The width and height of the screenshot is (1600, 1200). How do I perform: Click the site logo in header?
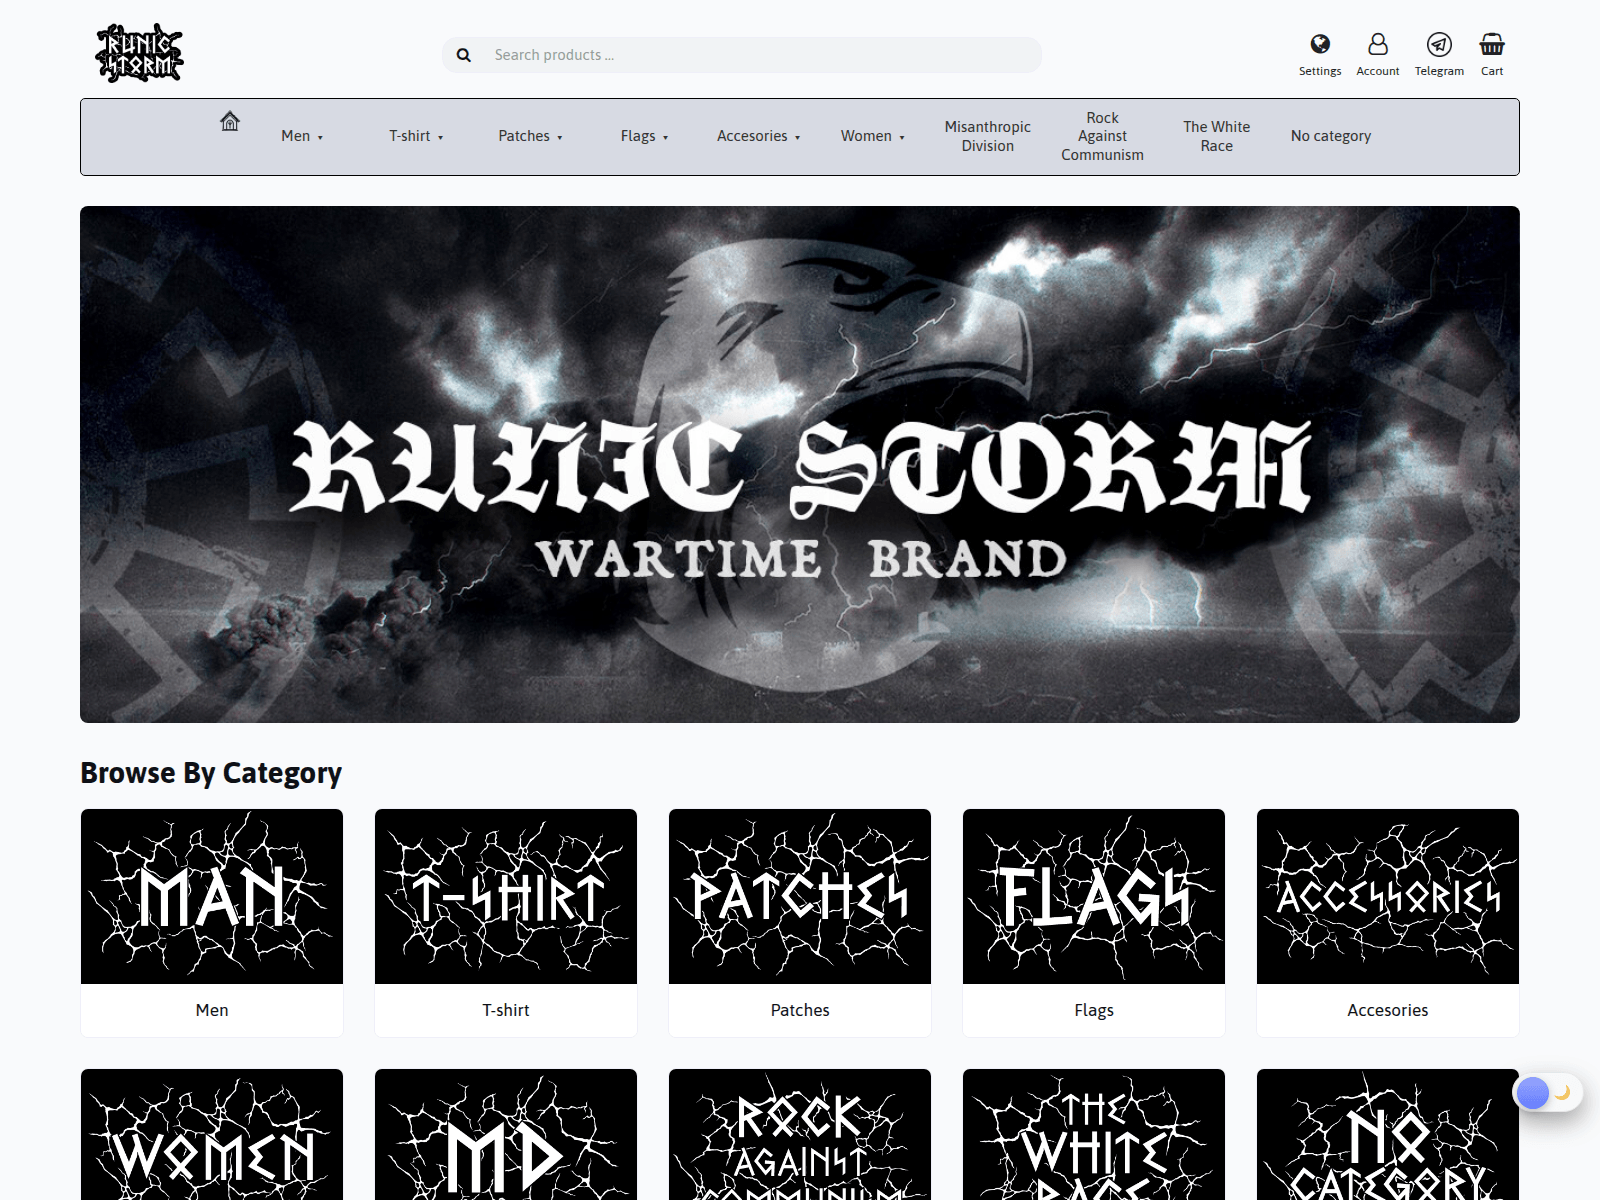point(139,53)
